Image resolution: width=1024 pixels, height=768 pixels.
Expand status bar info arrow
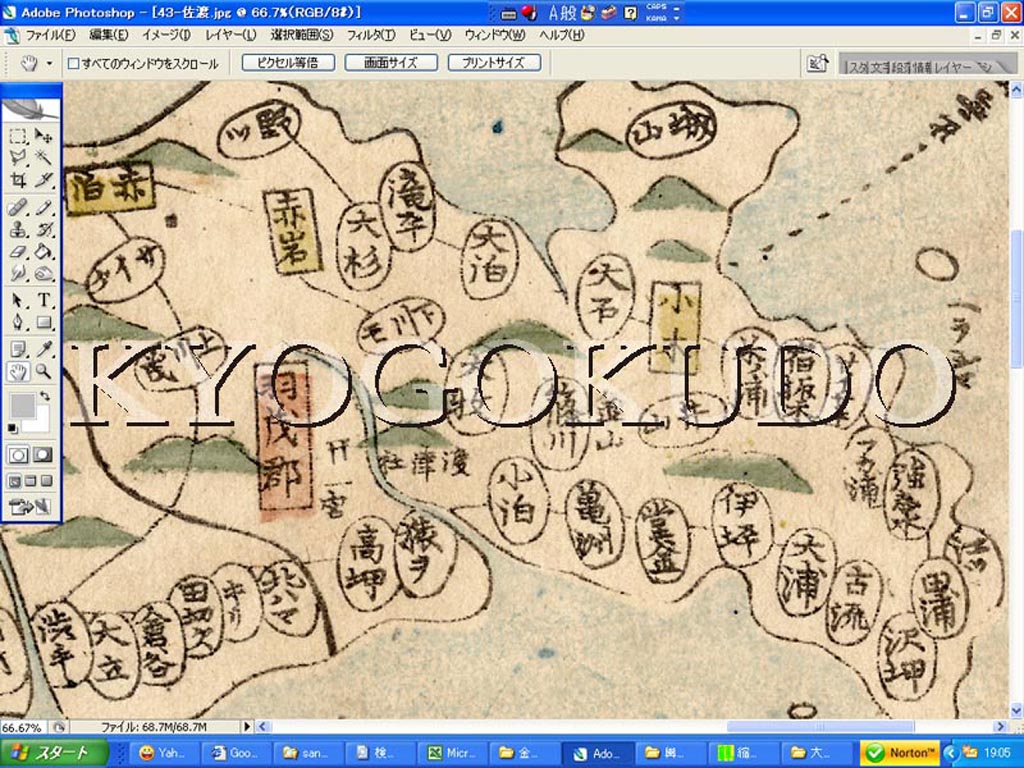(x=247, y=726)
